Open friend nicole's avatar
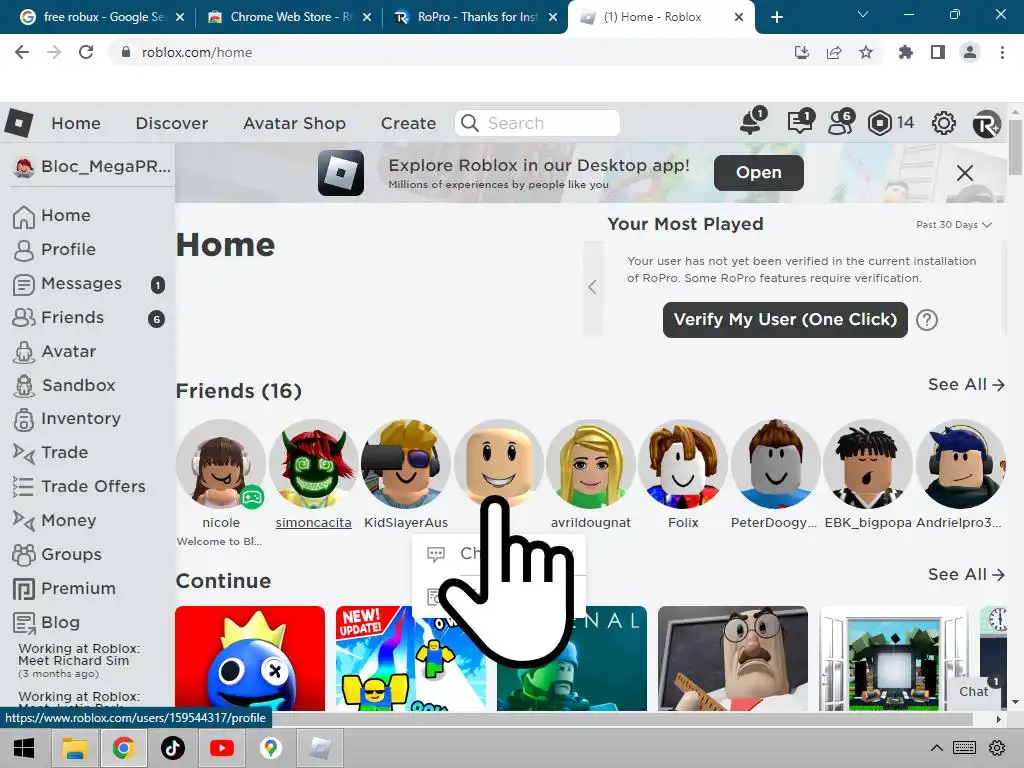The width and height of the screenshot is (1024, 768). (x=221, y=464)
